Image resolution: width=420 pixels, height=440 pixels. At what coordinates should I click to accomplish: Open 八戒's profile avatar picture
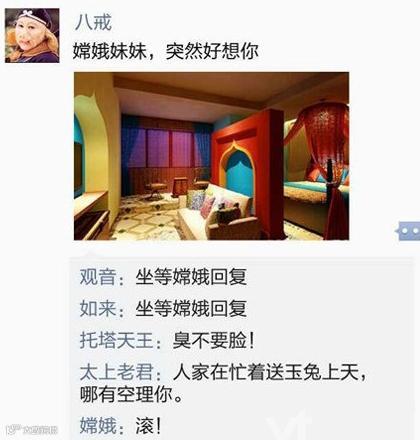32,35
